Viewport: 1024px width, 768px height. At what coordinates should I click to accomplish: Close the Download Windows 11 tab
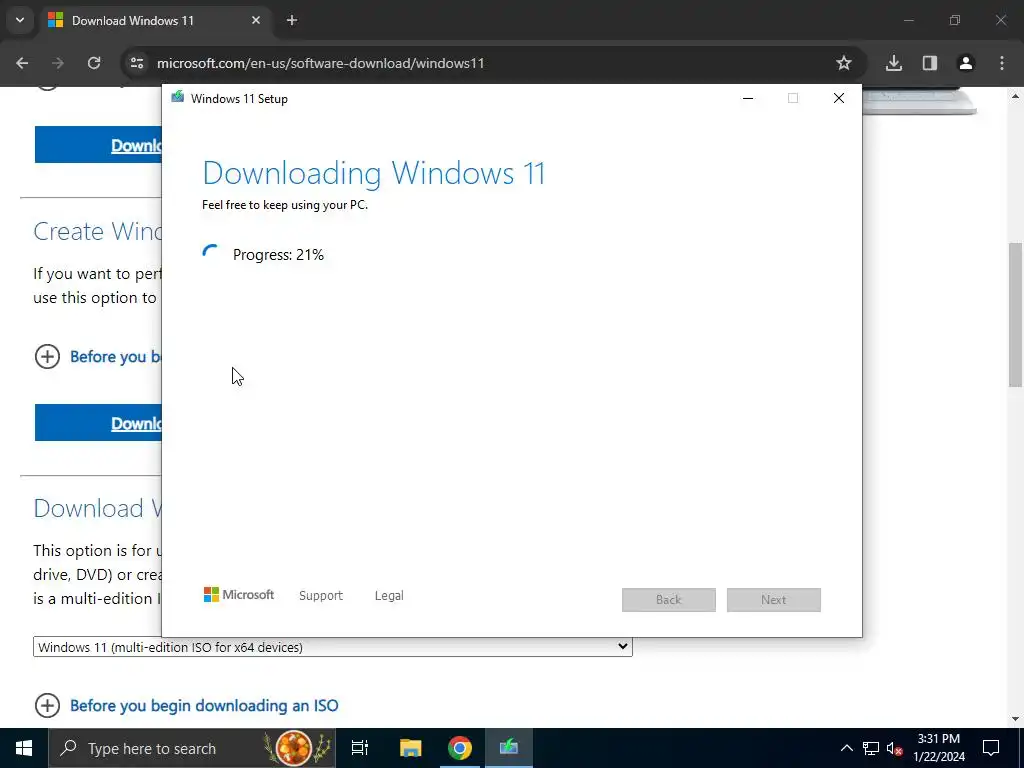pyautogui.click(x=256, y=20)
